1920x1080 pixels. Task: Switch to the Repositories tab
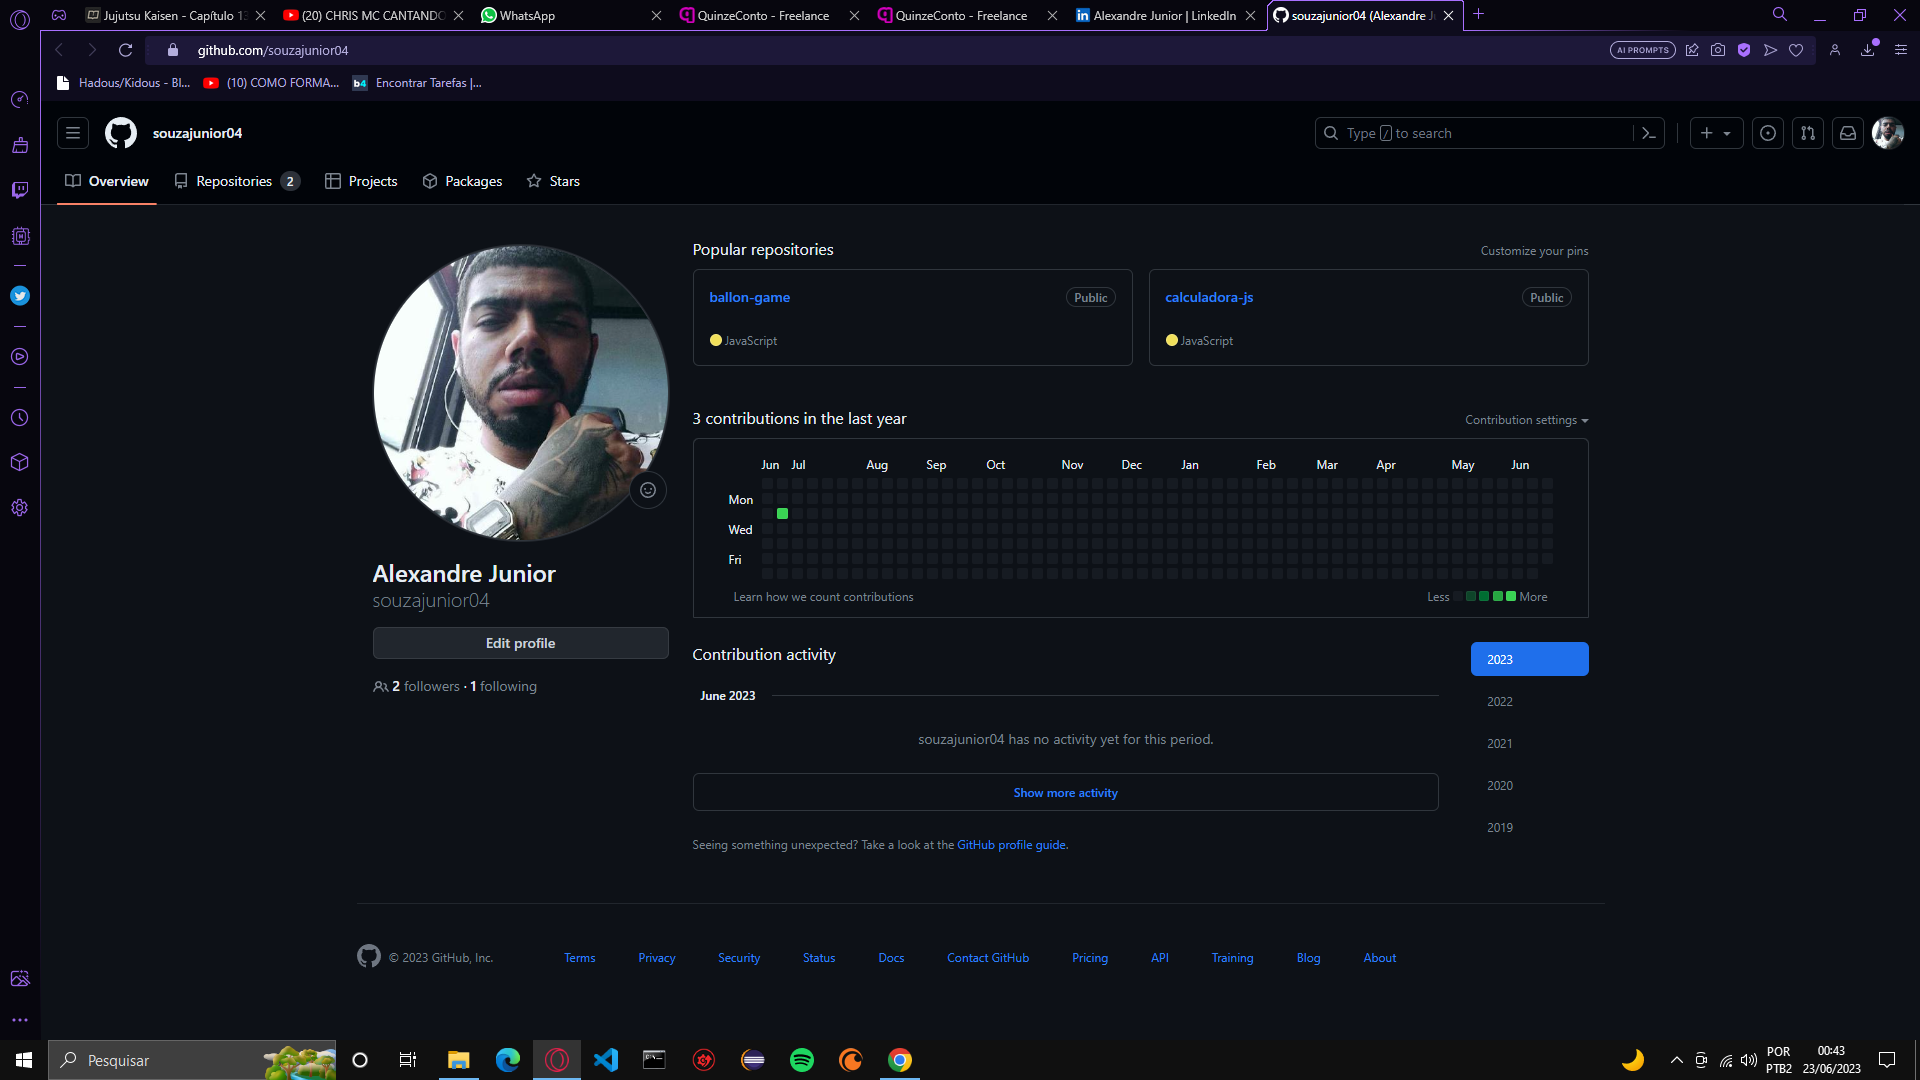[x=236, y=181]
